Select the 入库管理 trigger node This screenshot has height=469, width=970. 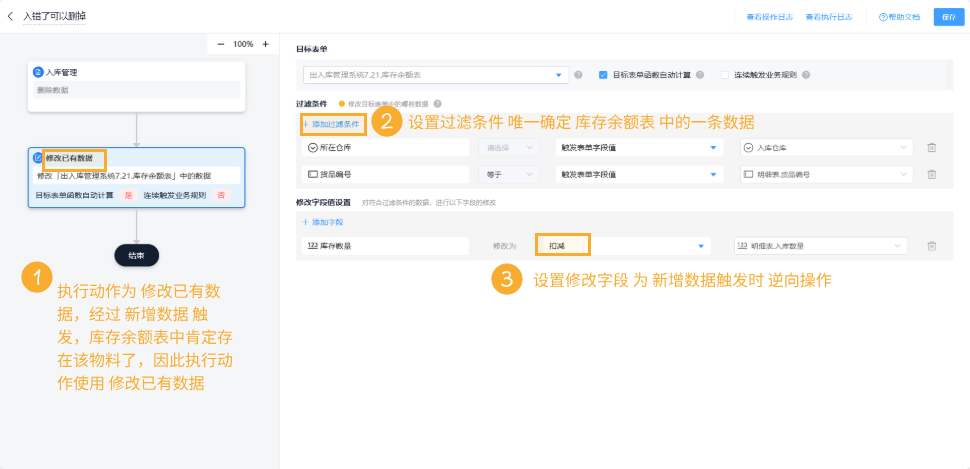137,87
